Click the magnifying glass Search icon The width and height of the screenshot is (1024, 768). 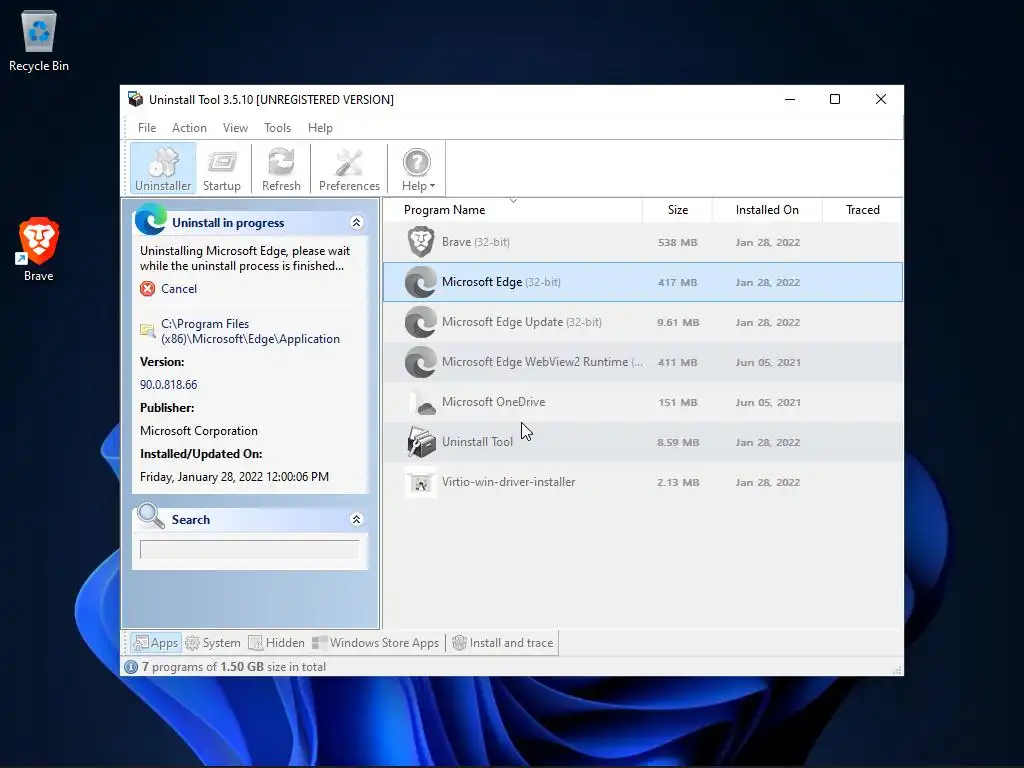click(x=151, y=516)
